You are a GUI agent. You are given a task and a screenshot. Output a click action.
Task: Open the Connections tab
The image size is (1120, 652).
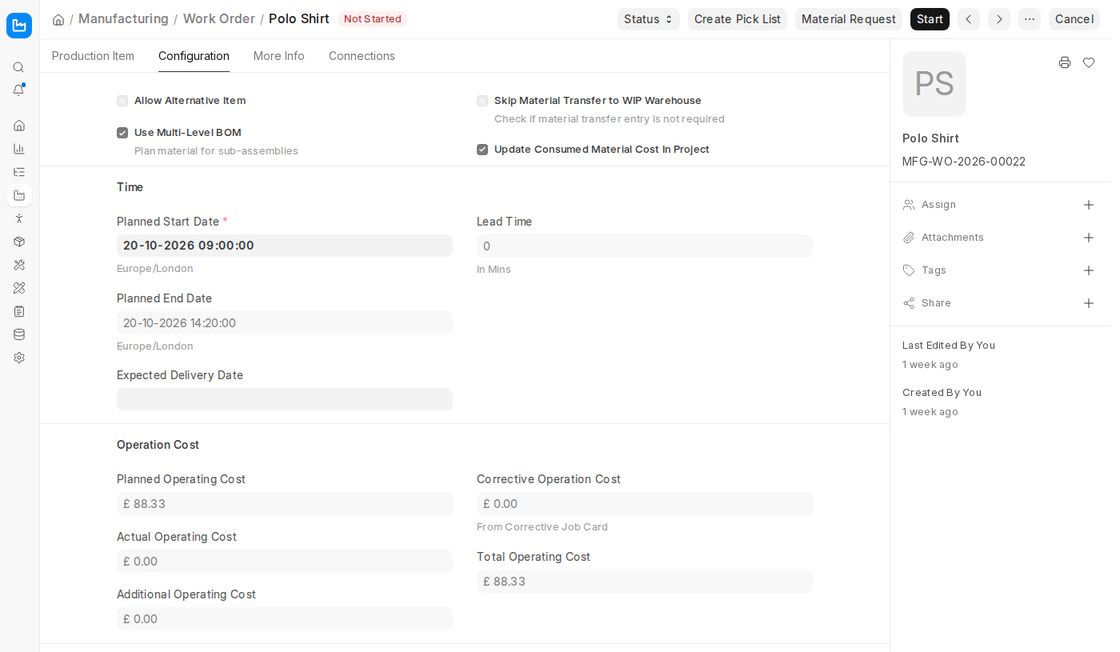tap(361, 56)
